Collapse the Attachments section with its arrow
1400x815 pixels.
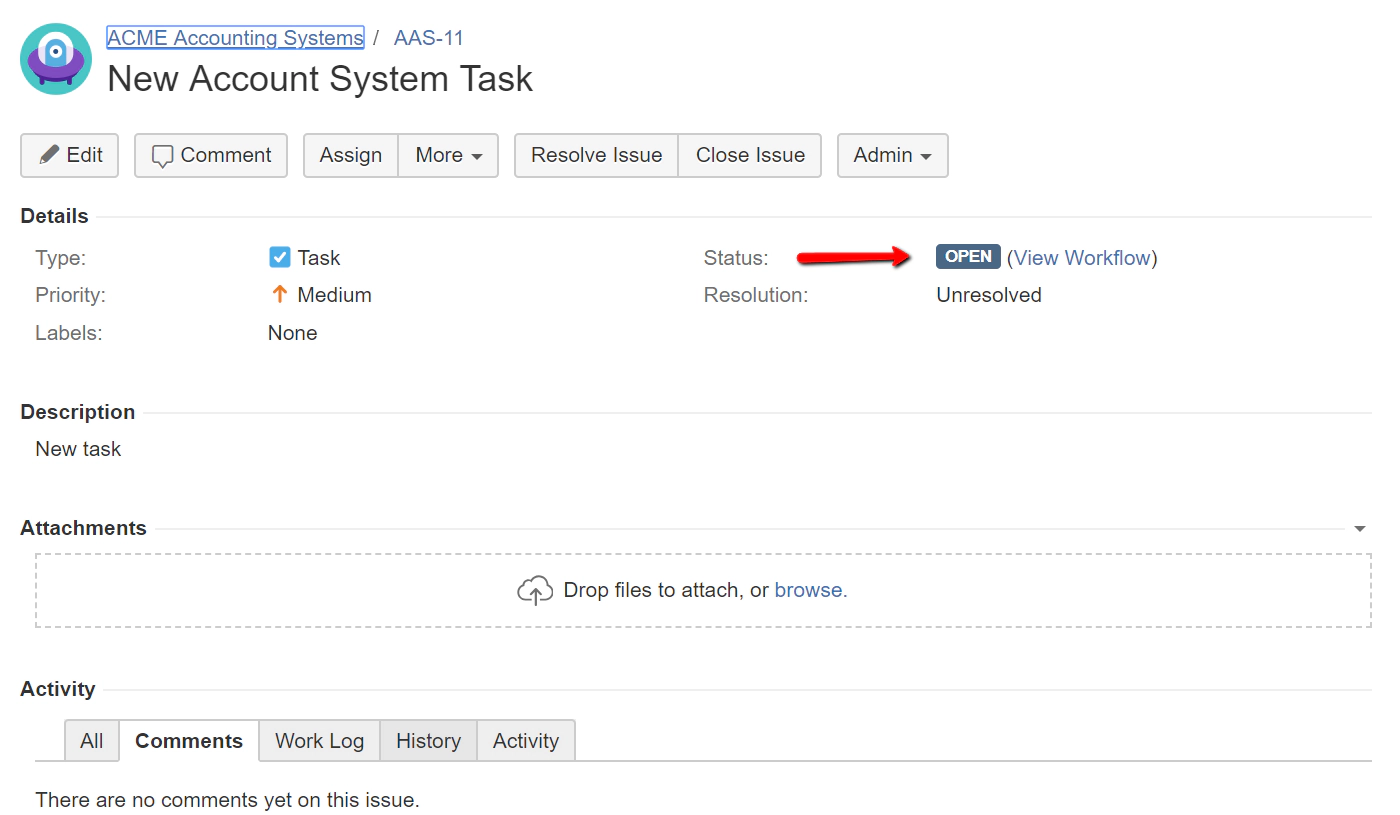(1358, 527)
